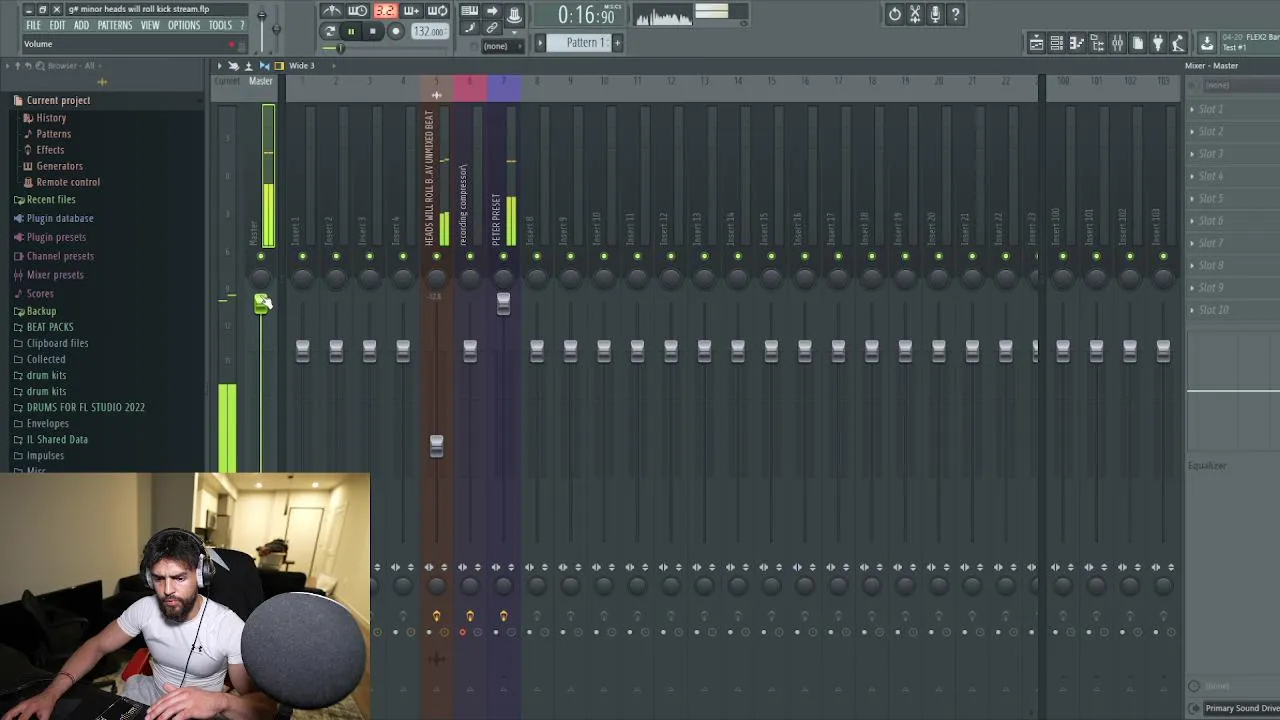The height and width of the screenshot is (720, 1280).
Task: Mute Insert 8 mixer track LED
Action: tap(537, 257)
